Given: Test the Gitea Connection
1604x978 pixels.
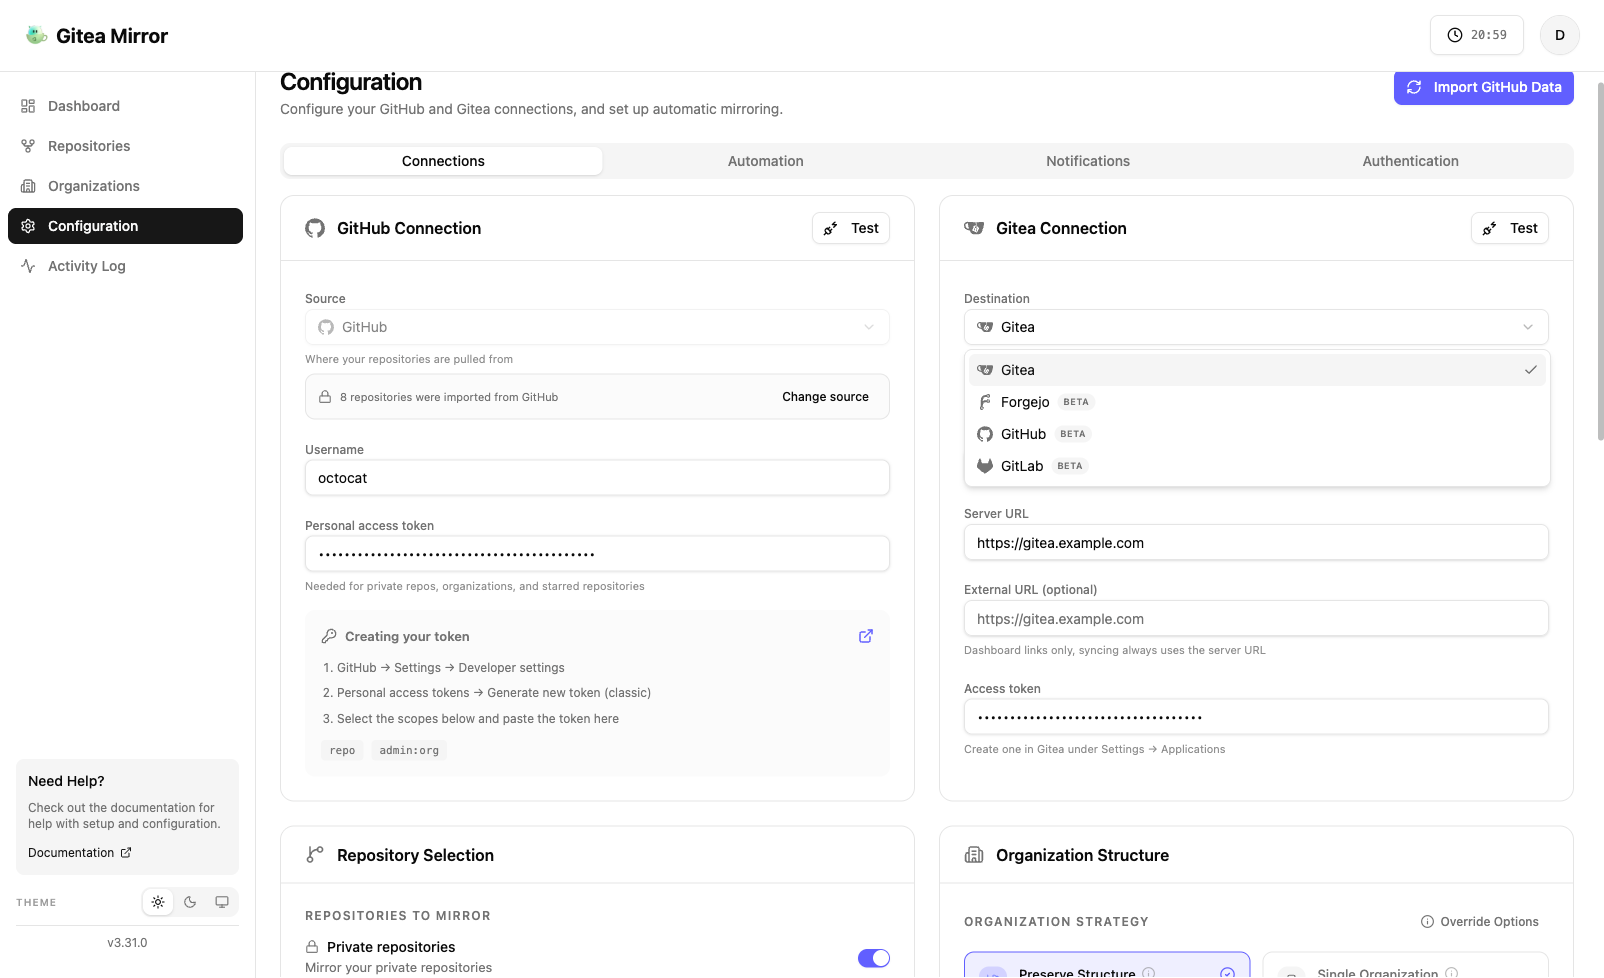Looking at the screenshot, I should coord(1510,228).
